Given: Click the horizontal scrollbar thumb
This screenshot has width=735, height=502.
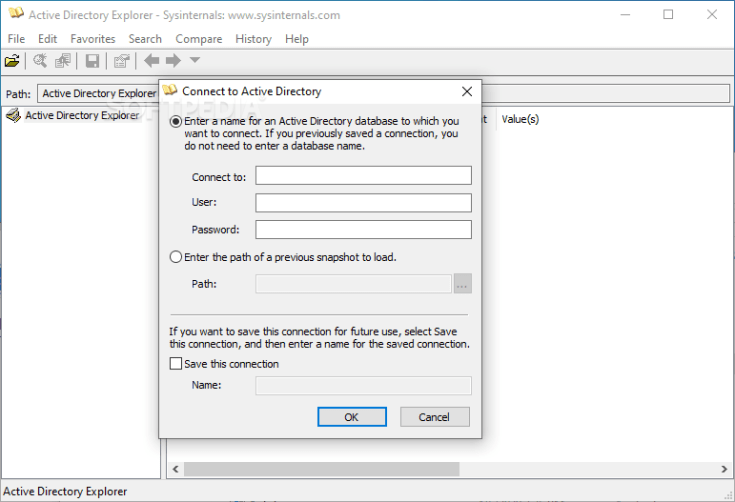Looking at the screenshot, I should [x=322, y=469].
